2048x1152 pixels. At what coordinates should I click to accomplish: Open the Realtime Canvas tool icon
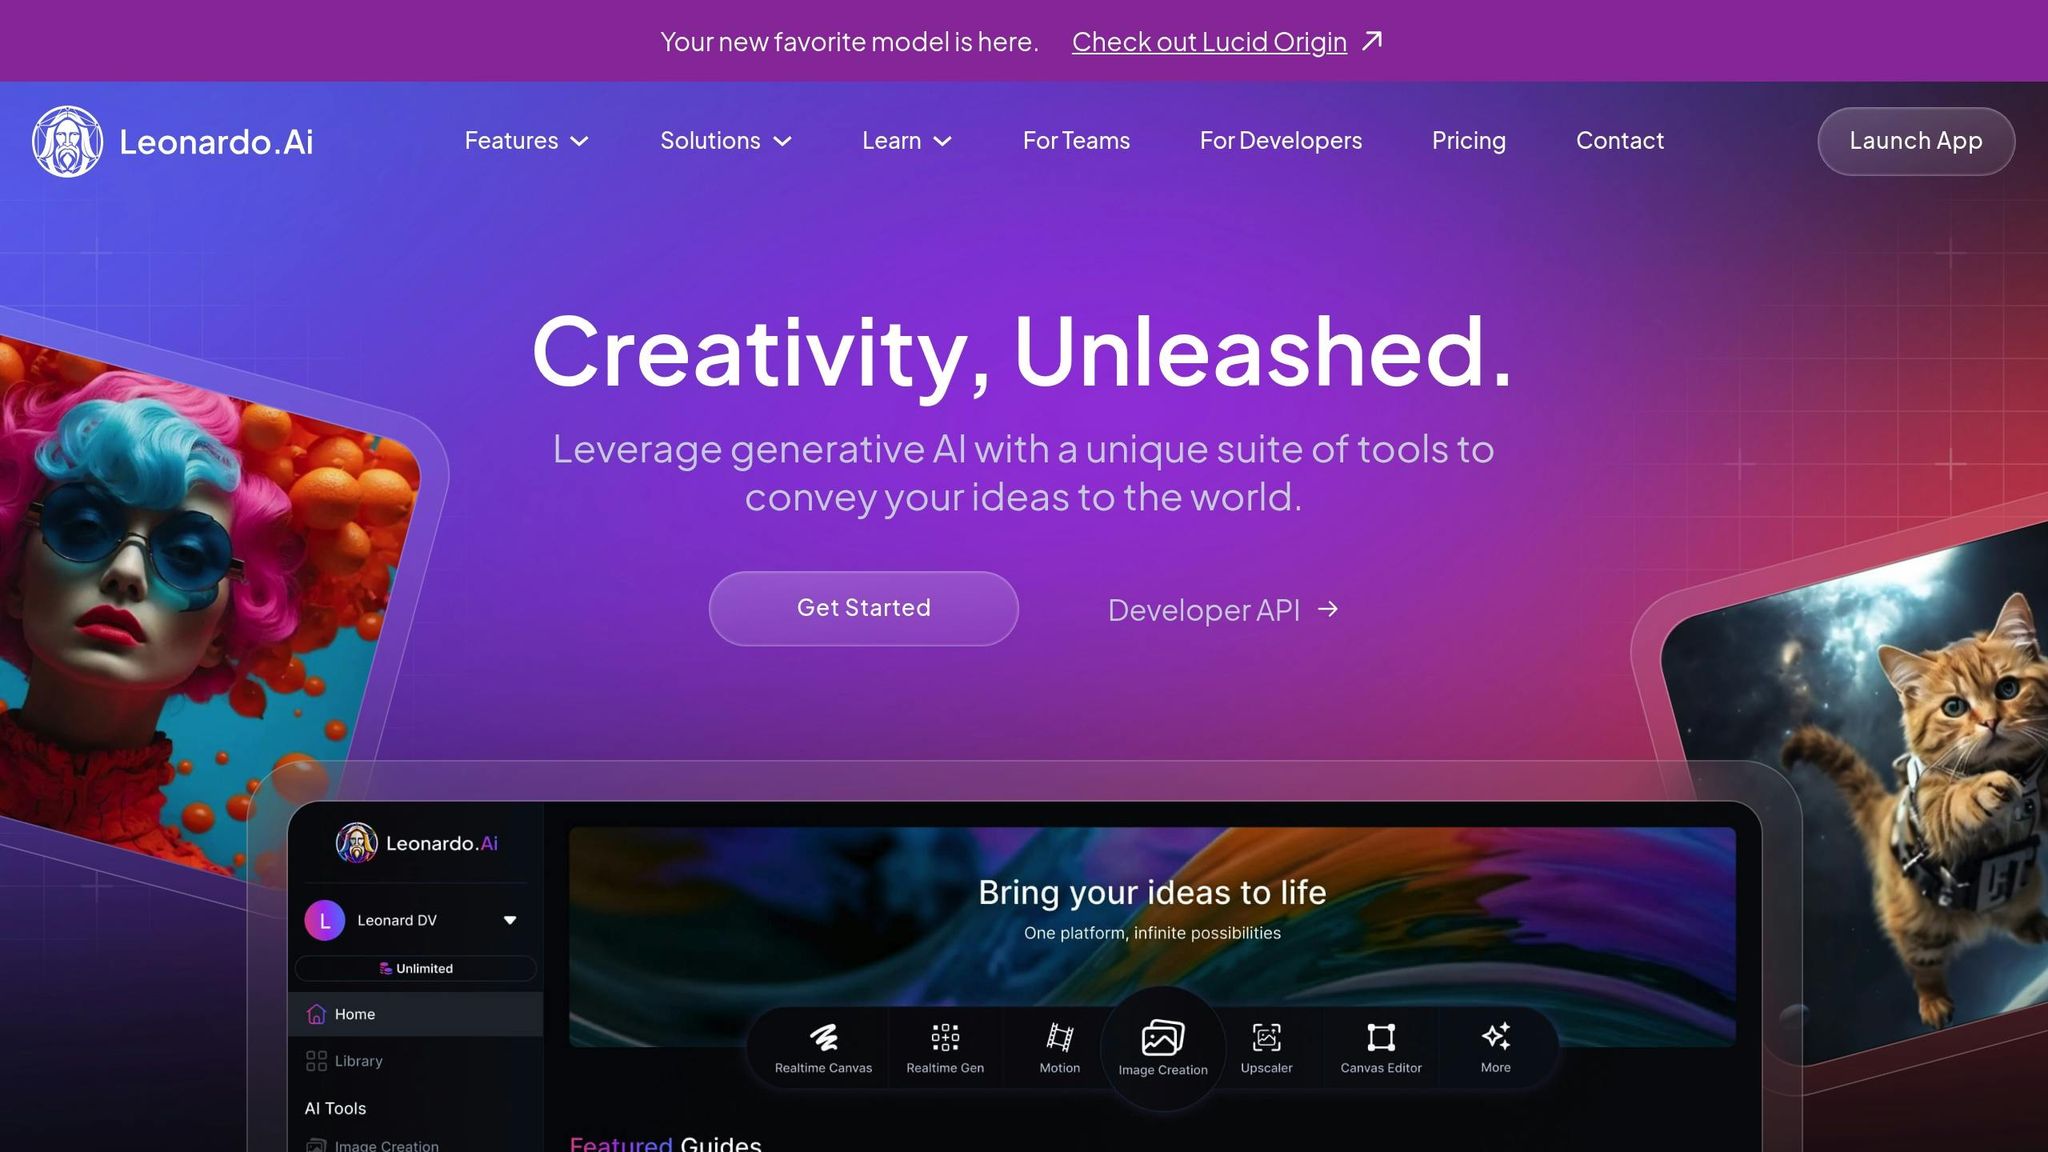tap(823, 1037)
